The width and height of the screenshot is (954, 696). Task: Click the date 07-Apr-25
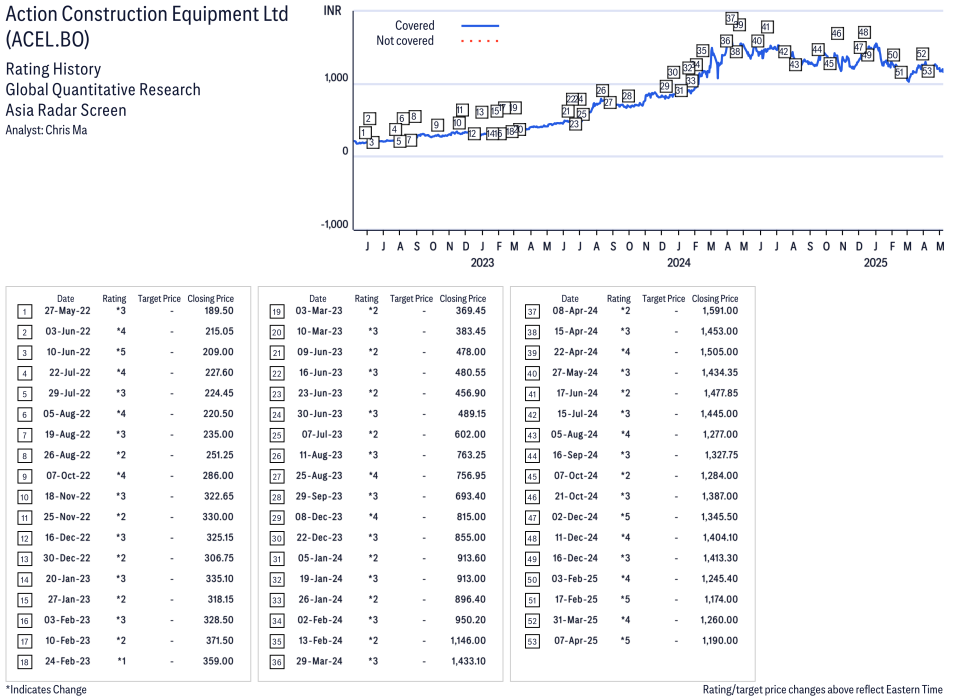pyautogui.click(x=576, y=641)
